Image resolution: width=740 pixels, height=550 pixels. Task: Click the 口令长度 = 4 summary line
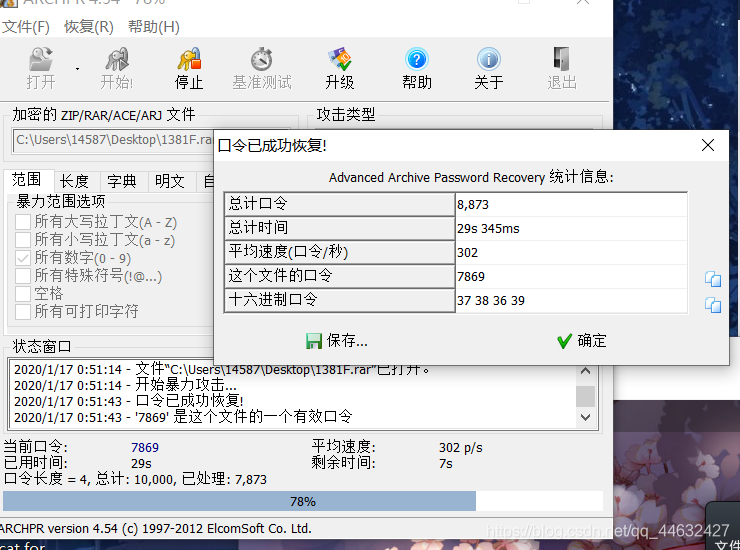click(135, 479)
